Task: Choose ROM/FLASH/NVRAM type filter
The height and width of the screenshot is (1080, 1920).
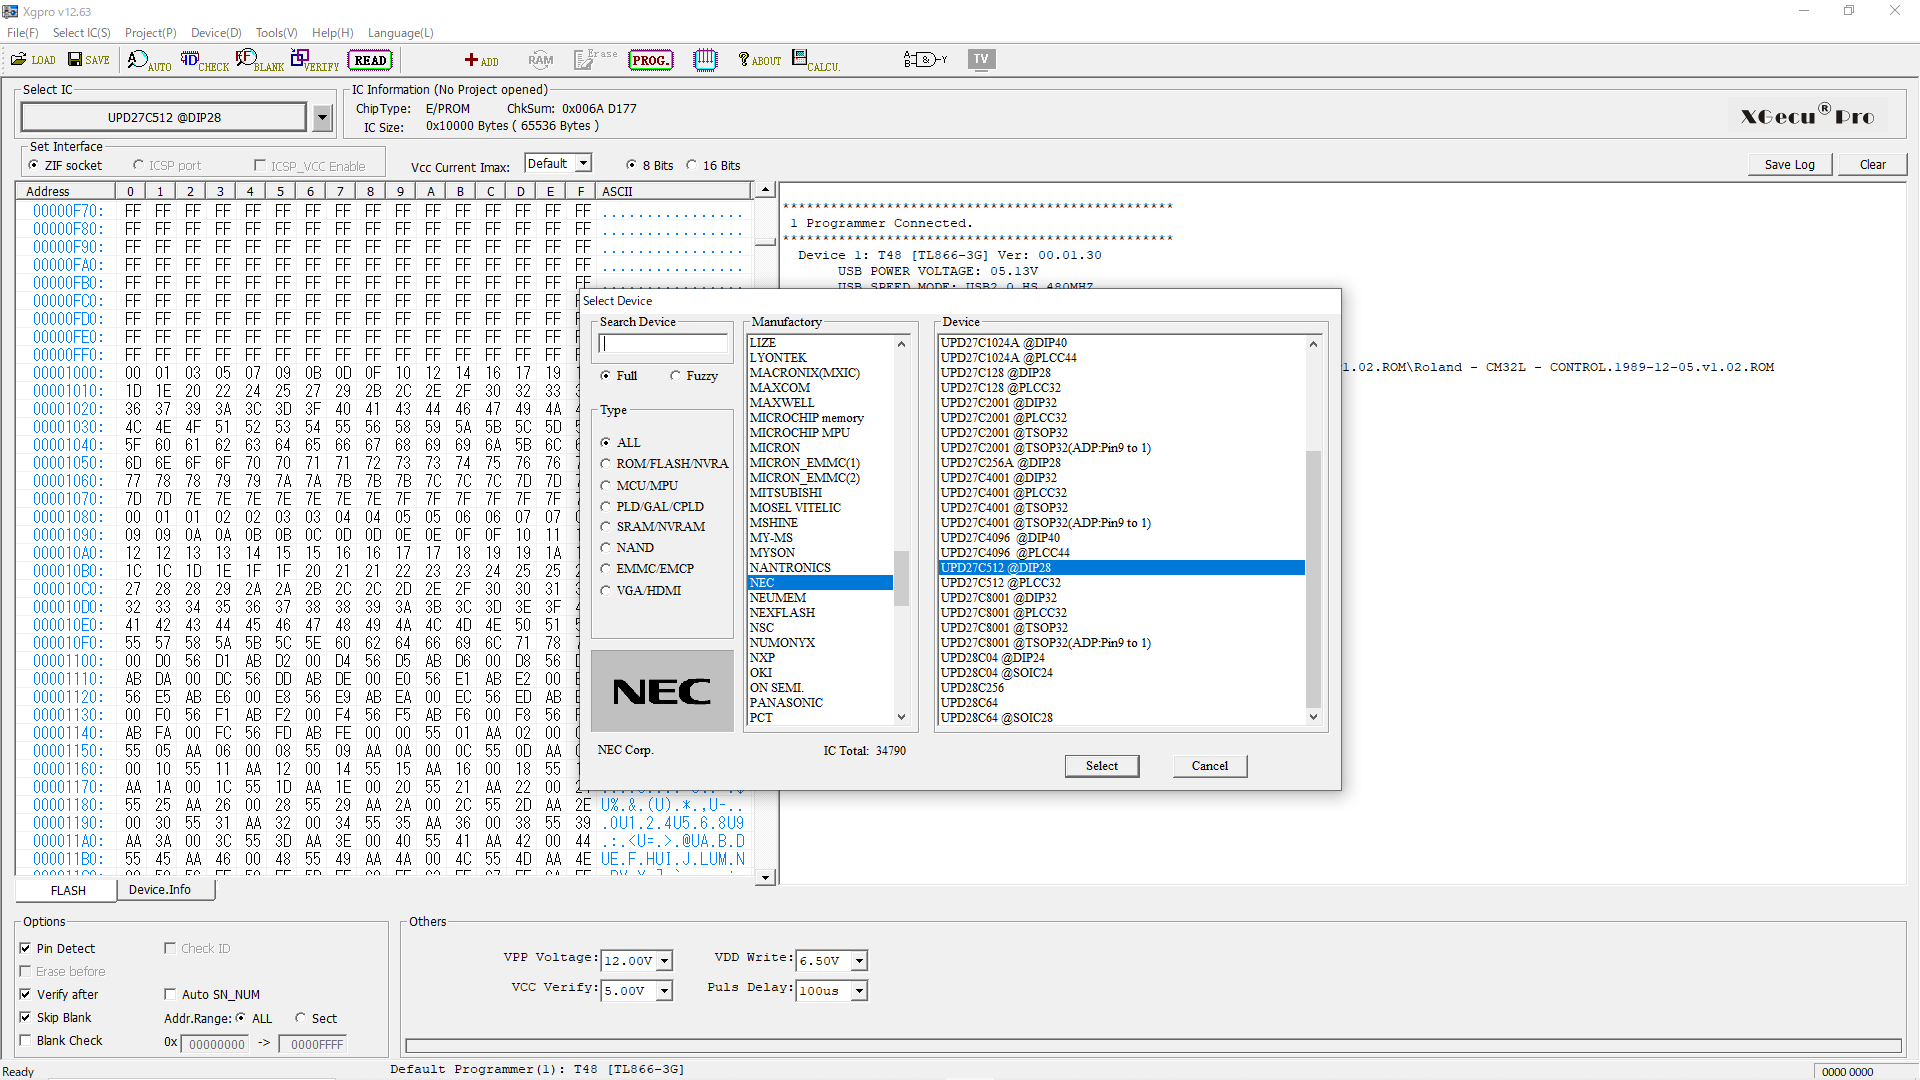Action: [x=606, y=464]
